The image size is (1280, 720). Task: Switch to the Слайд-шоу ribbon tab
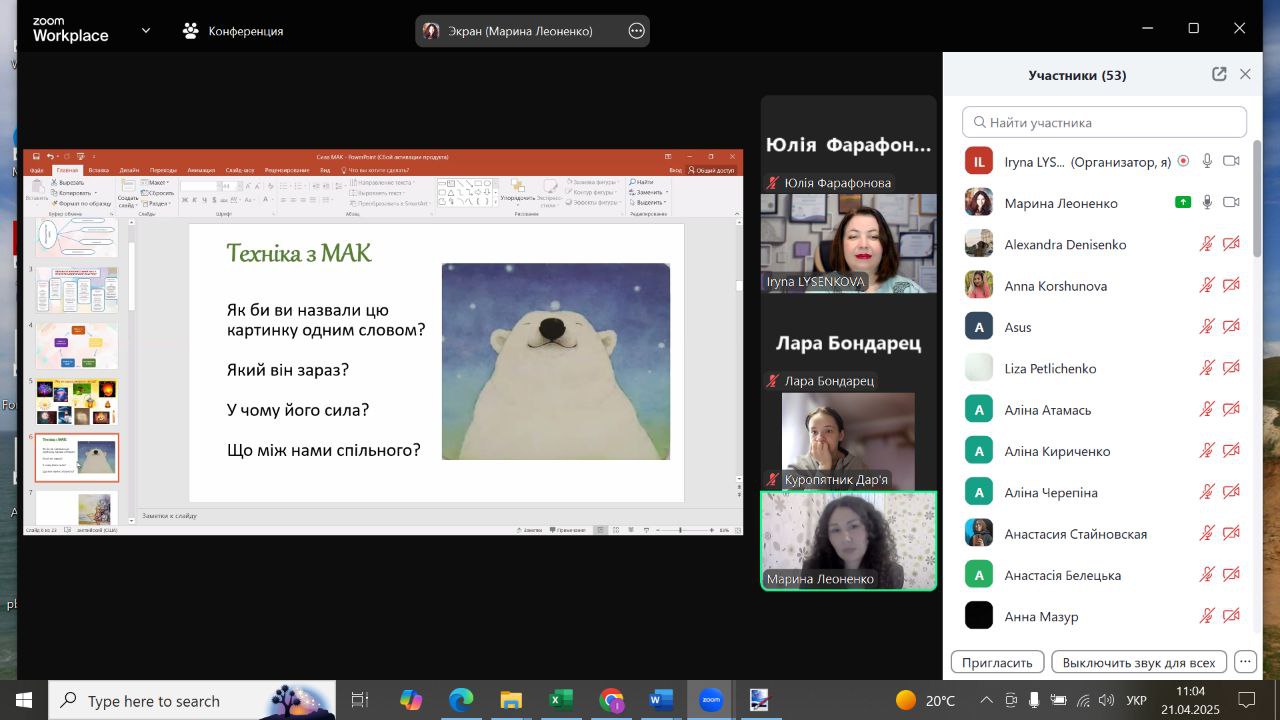240,170
